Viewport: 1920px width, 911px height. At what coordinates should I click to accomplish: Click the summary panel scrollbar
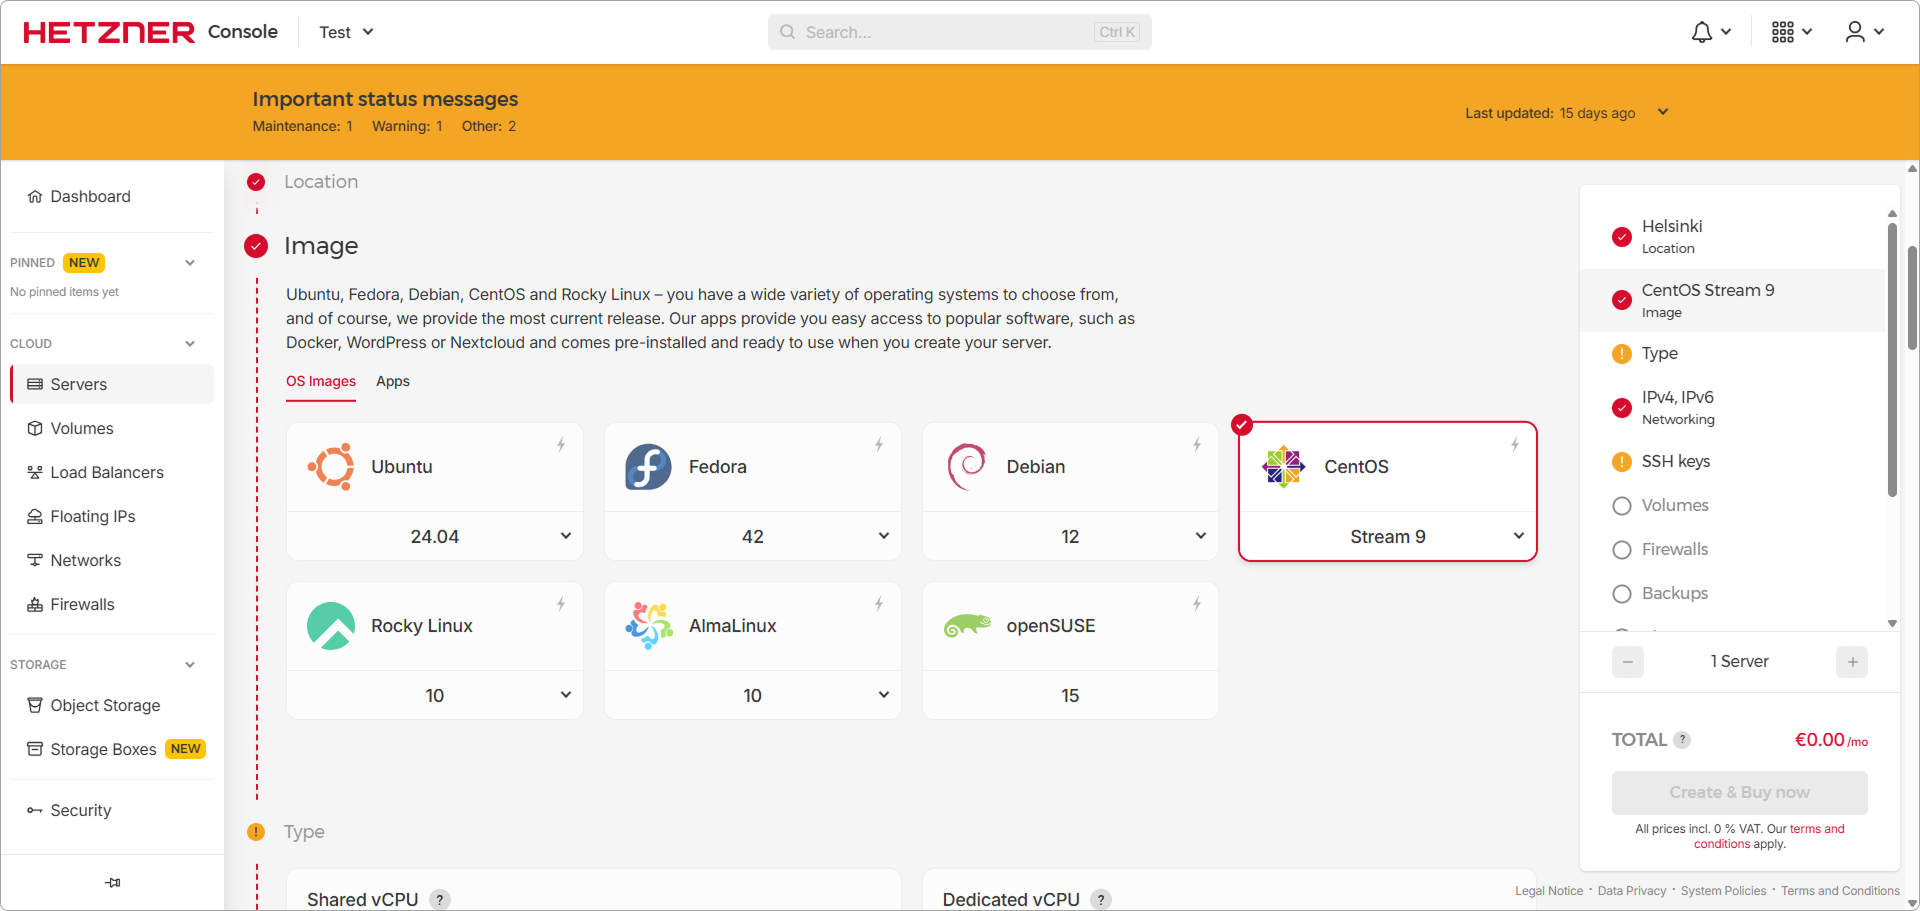pyautogui.click(x=1892, y=360)
